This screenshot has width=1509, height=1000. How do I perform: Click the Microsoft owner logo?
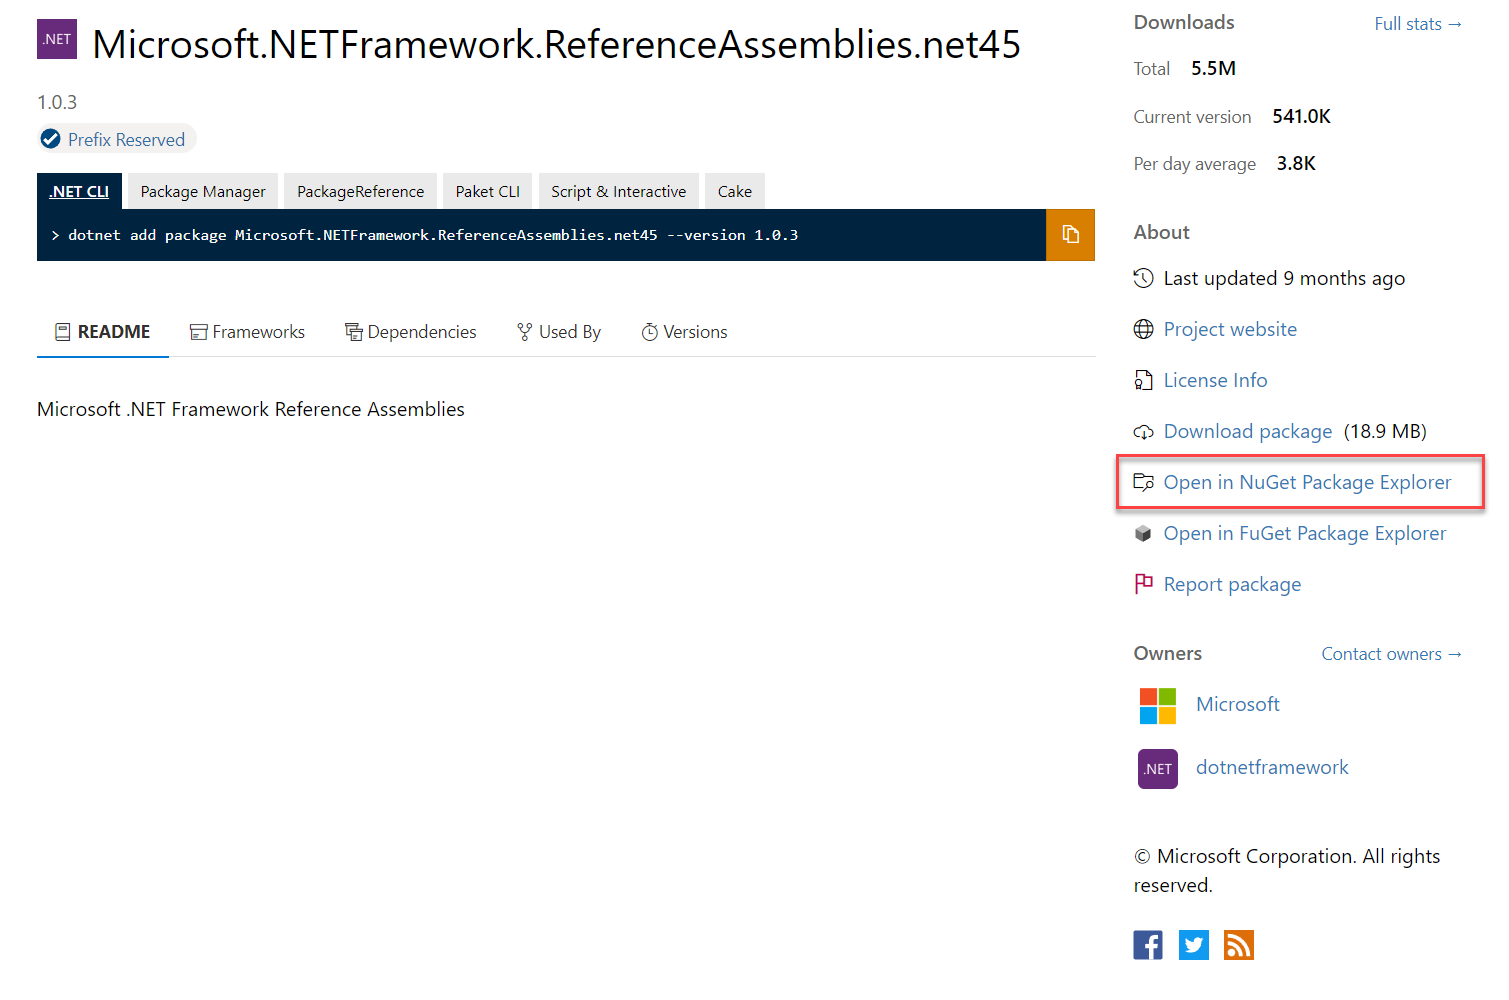[1158, 706]
